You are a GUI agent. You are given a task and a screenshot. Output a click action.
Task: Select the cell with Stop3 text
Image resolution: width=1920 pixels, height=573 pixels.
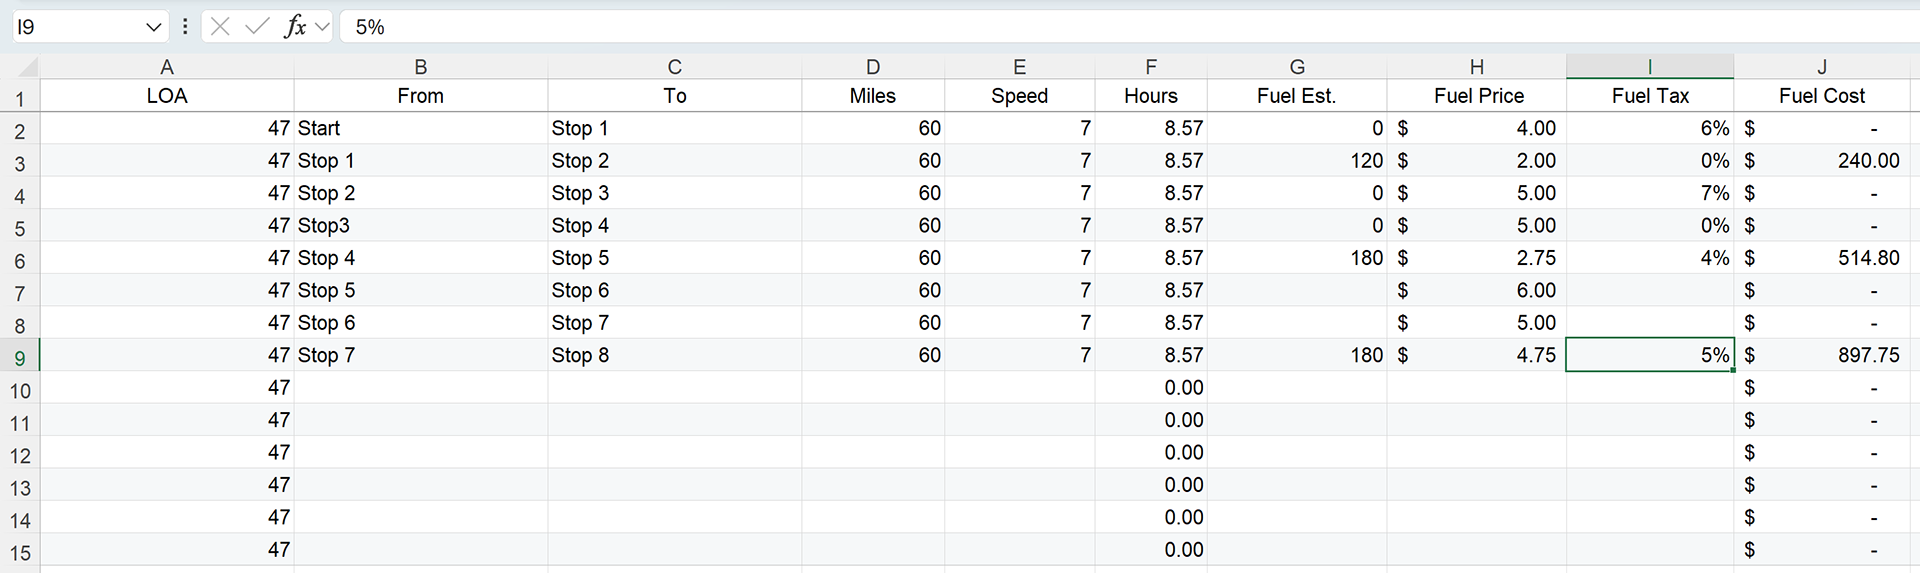click(x=421, y=226)
